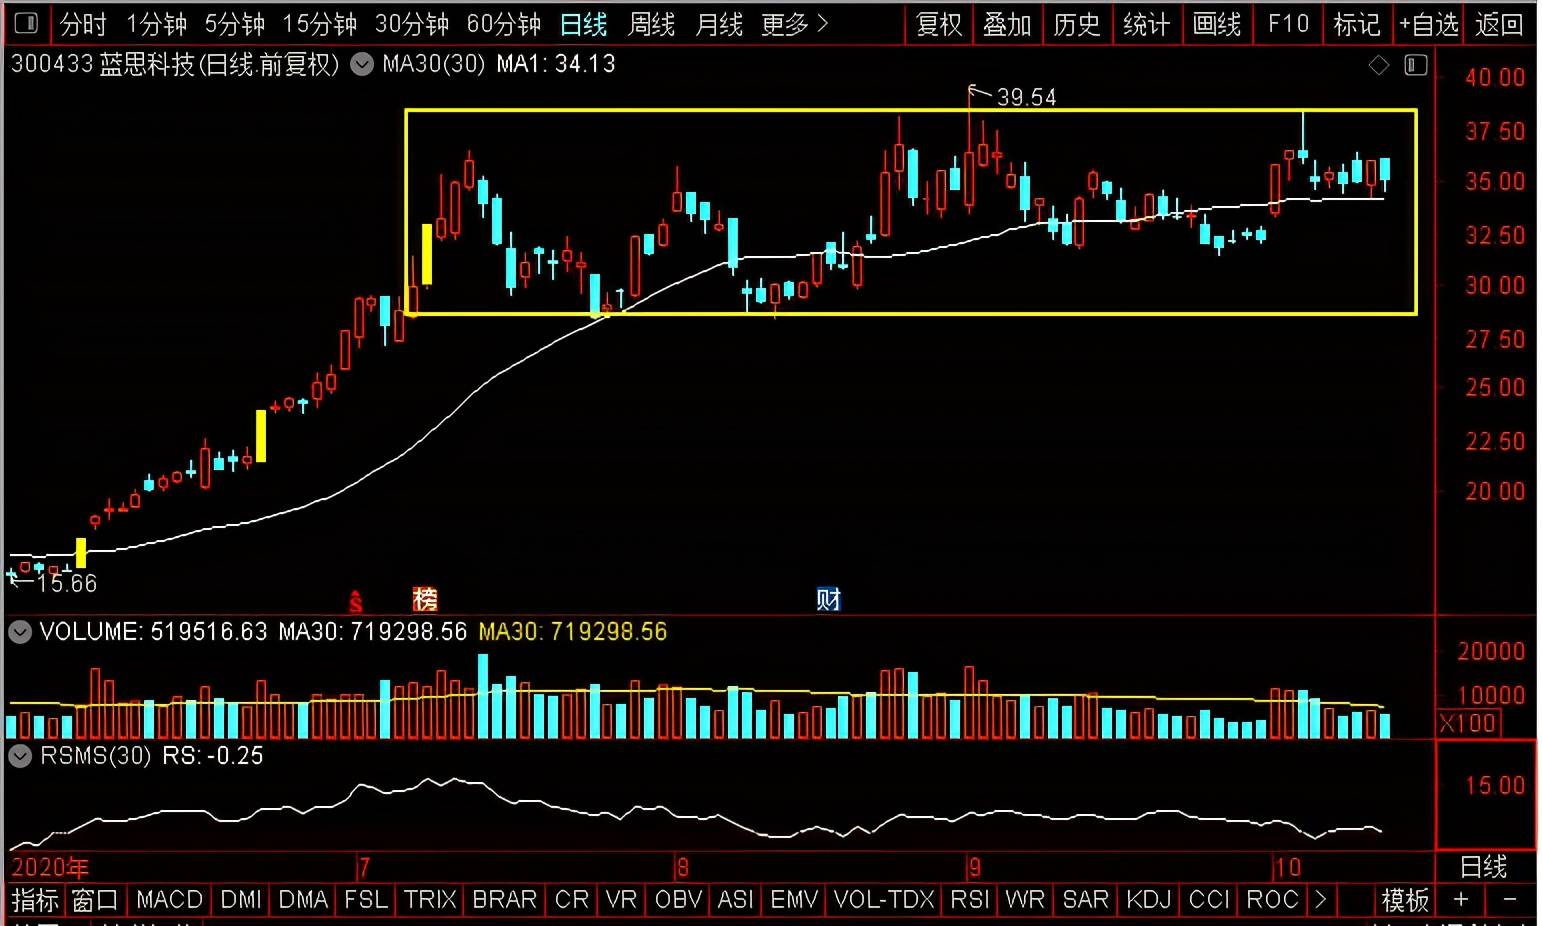Viewport: 1542px width, 926px height.
Task: Select the 5分钟 timeframe
Action: tap(235, 24)
